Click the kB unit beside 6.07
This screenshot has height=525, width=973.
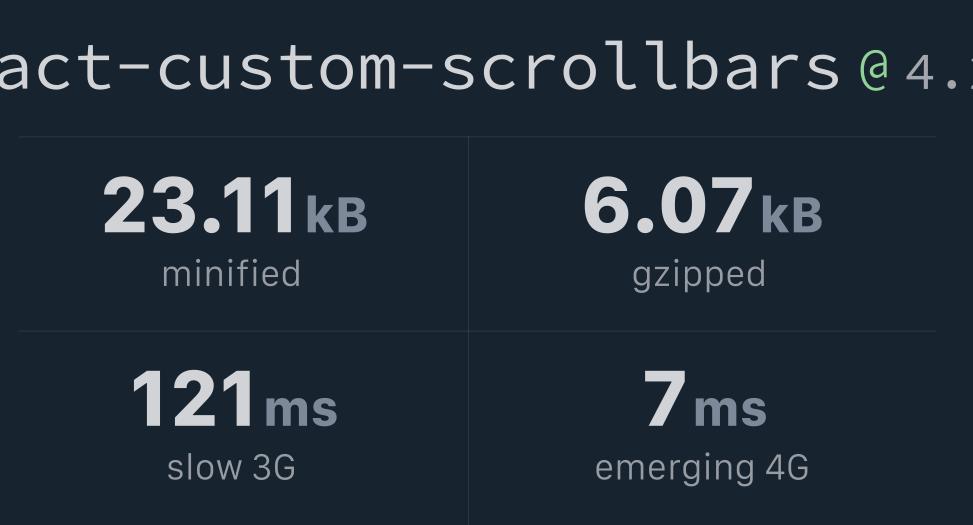point(791,215)
